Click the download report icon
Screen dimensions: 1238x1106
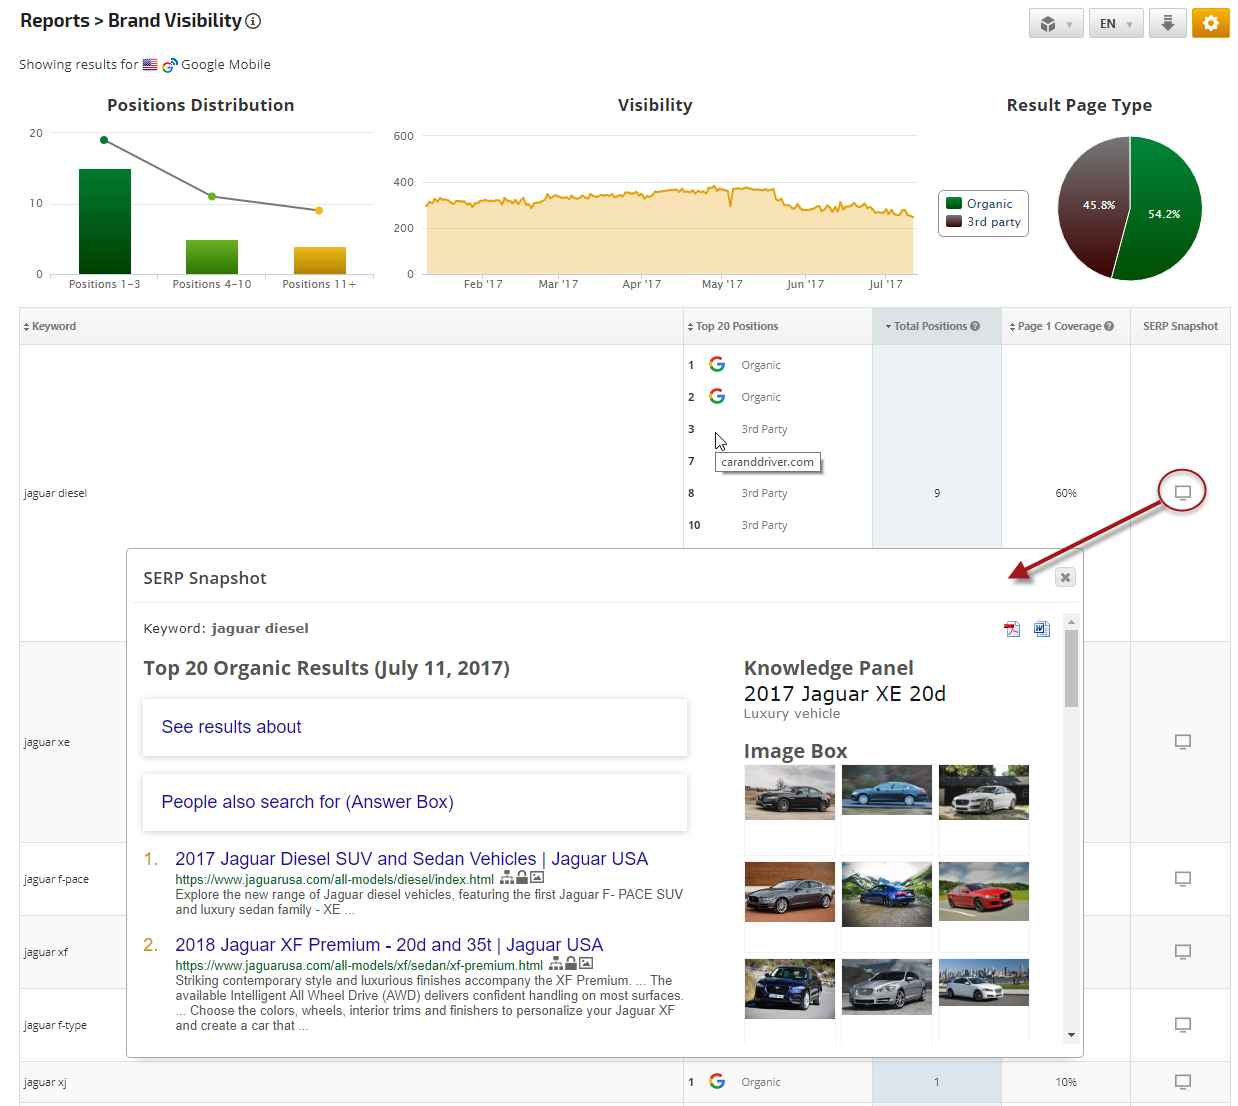1167,23
